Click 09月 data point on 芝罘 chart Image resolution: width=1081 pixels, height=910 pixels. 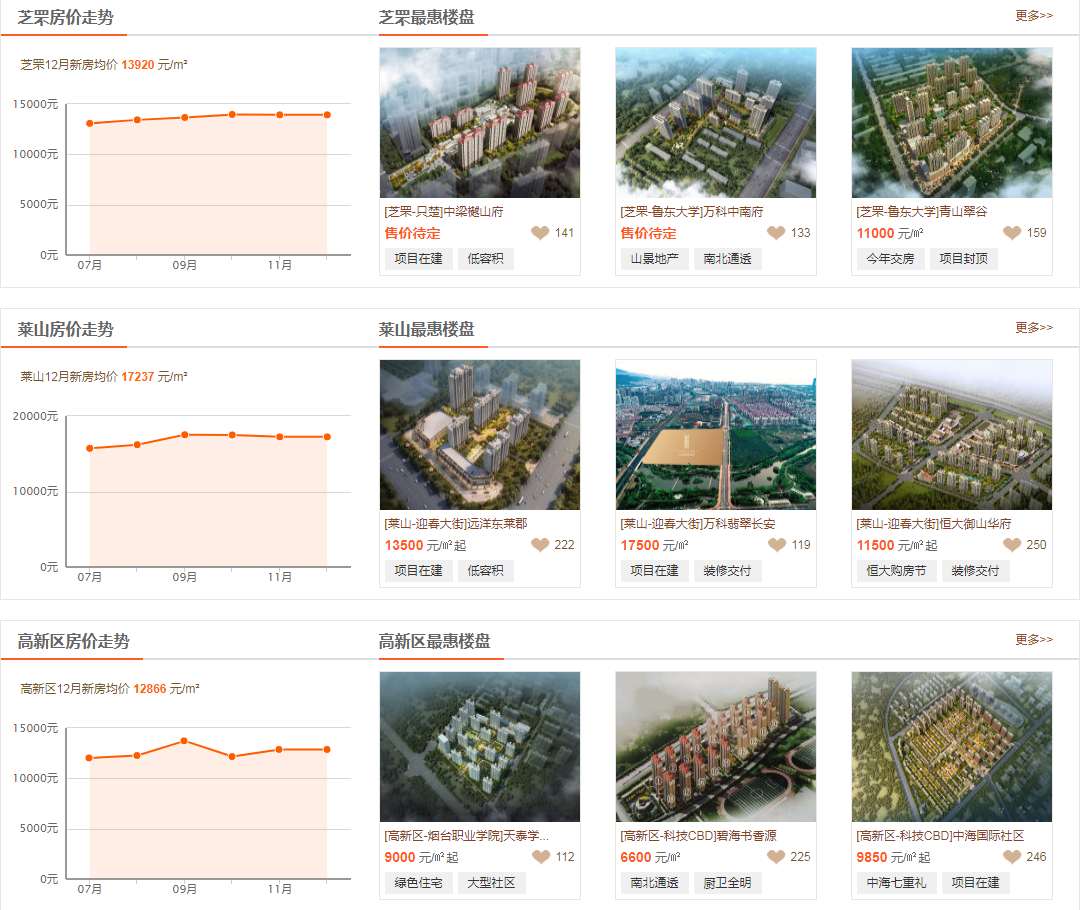pyautogui.click(x=185, y=118)
